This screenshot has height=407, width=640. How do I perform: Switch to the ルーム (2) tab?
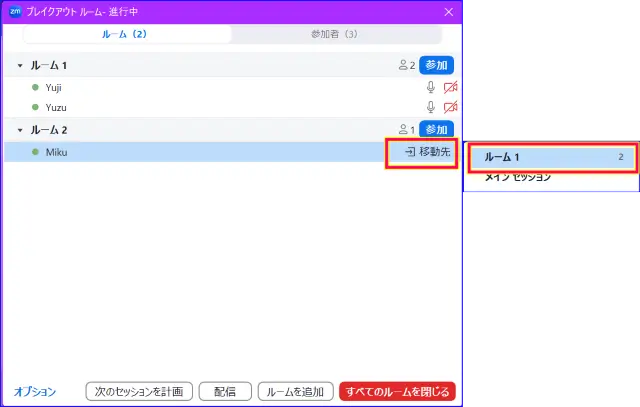125,34
